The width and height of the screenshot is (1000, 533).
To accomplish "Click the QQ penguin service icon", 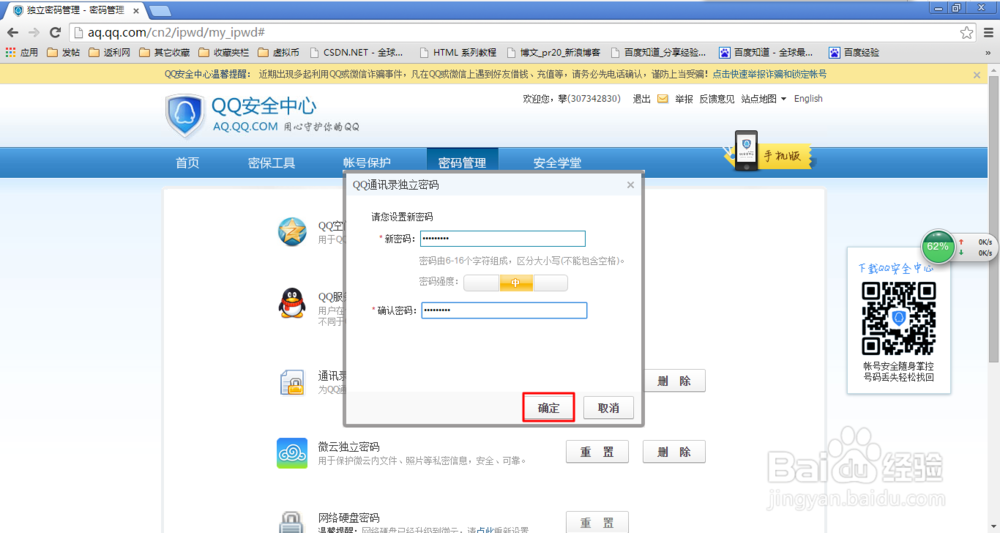I will click(x=292, y=303).
